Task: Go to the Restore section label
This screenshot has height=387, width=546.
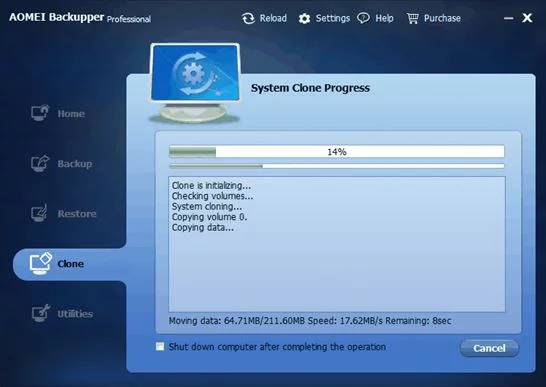Action: (77, 214)
